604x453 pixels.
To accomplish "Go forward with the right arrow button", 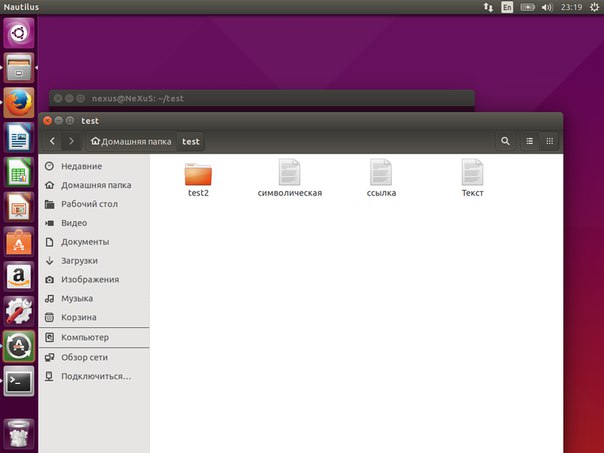I will pyautogui.click(x=71, y=141).
